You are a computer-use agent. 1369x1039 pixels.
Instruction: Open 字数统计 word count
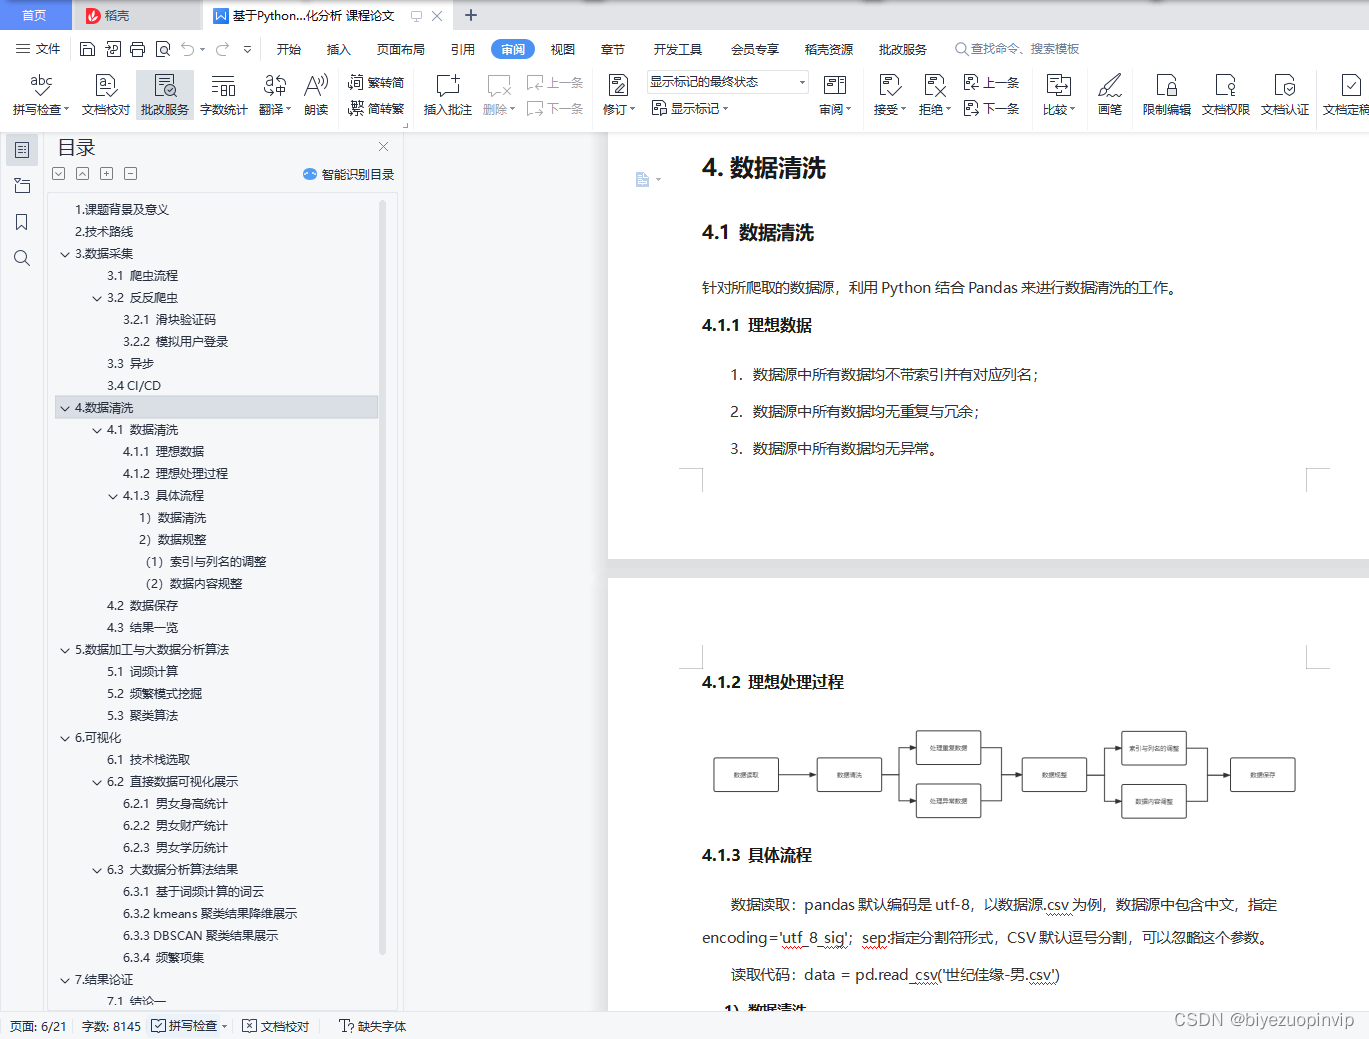pyautogui.click(x=223, y=95)
